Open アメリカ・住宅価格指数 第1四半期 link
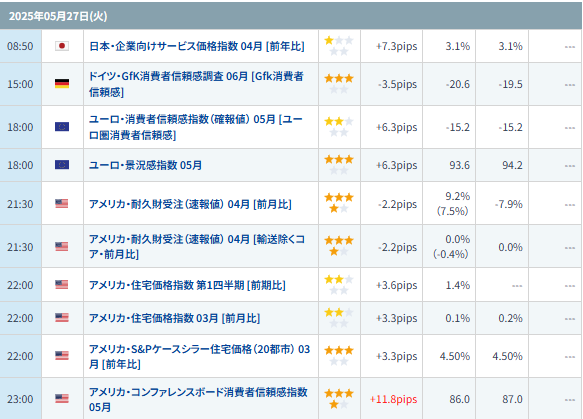This screenshot has height=419, width=583. click(187, 285)
